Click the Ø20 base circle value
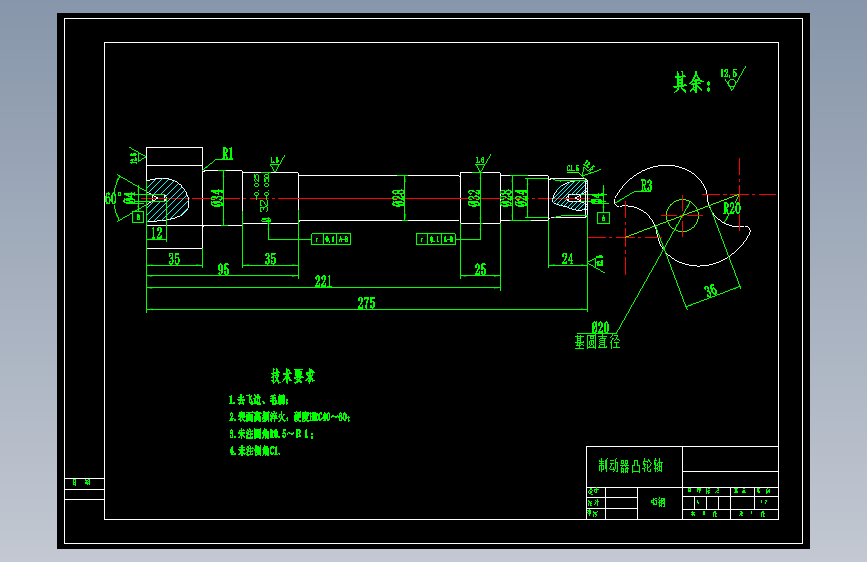Image resolution: width=867 pixels, height=562 pixels. pyautogui.click(x=600, y=327)
